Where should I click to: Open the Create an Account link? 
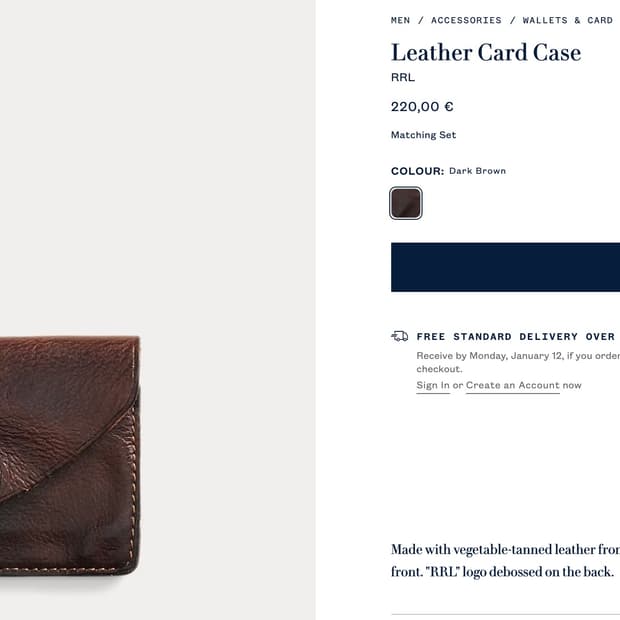pos(513,386)
